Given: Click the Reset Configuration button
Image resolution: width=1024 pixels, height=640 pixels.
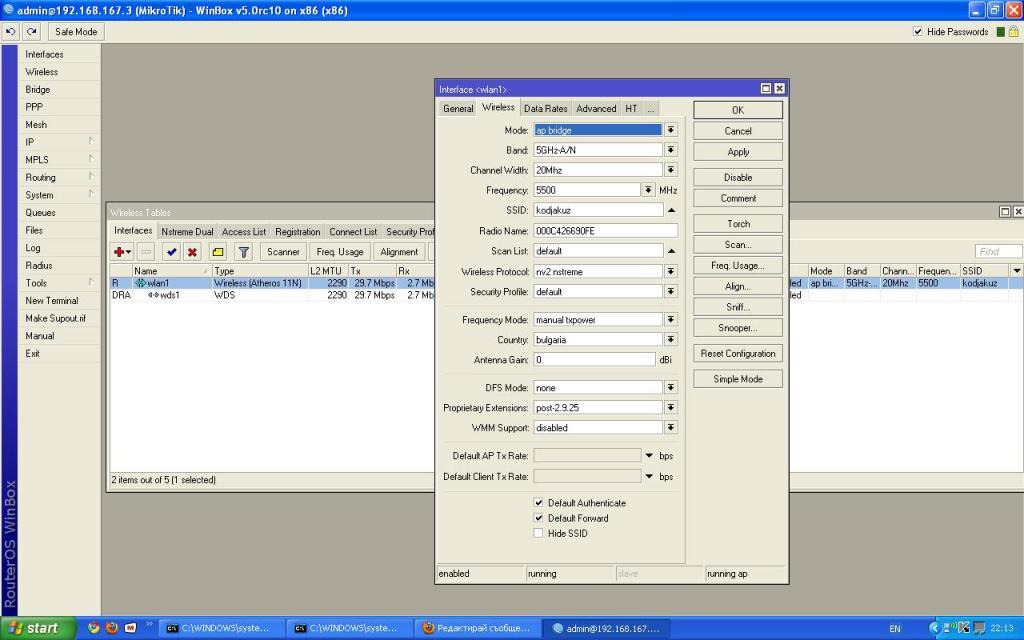Looking at the screenshot, I should pos(738,354).
